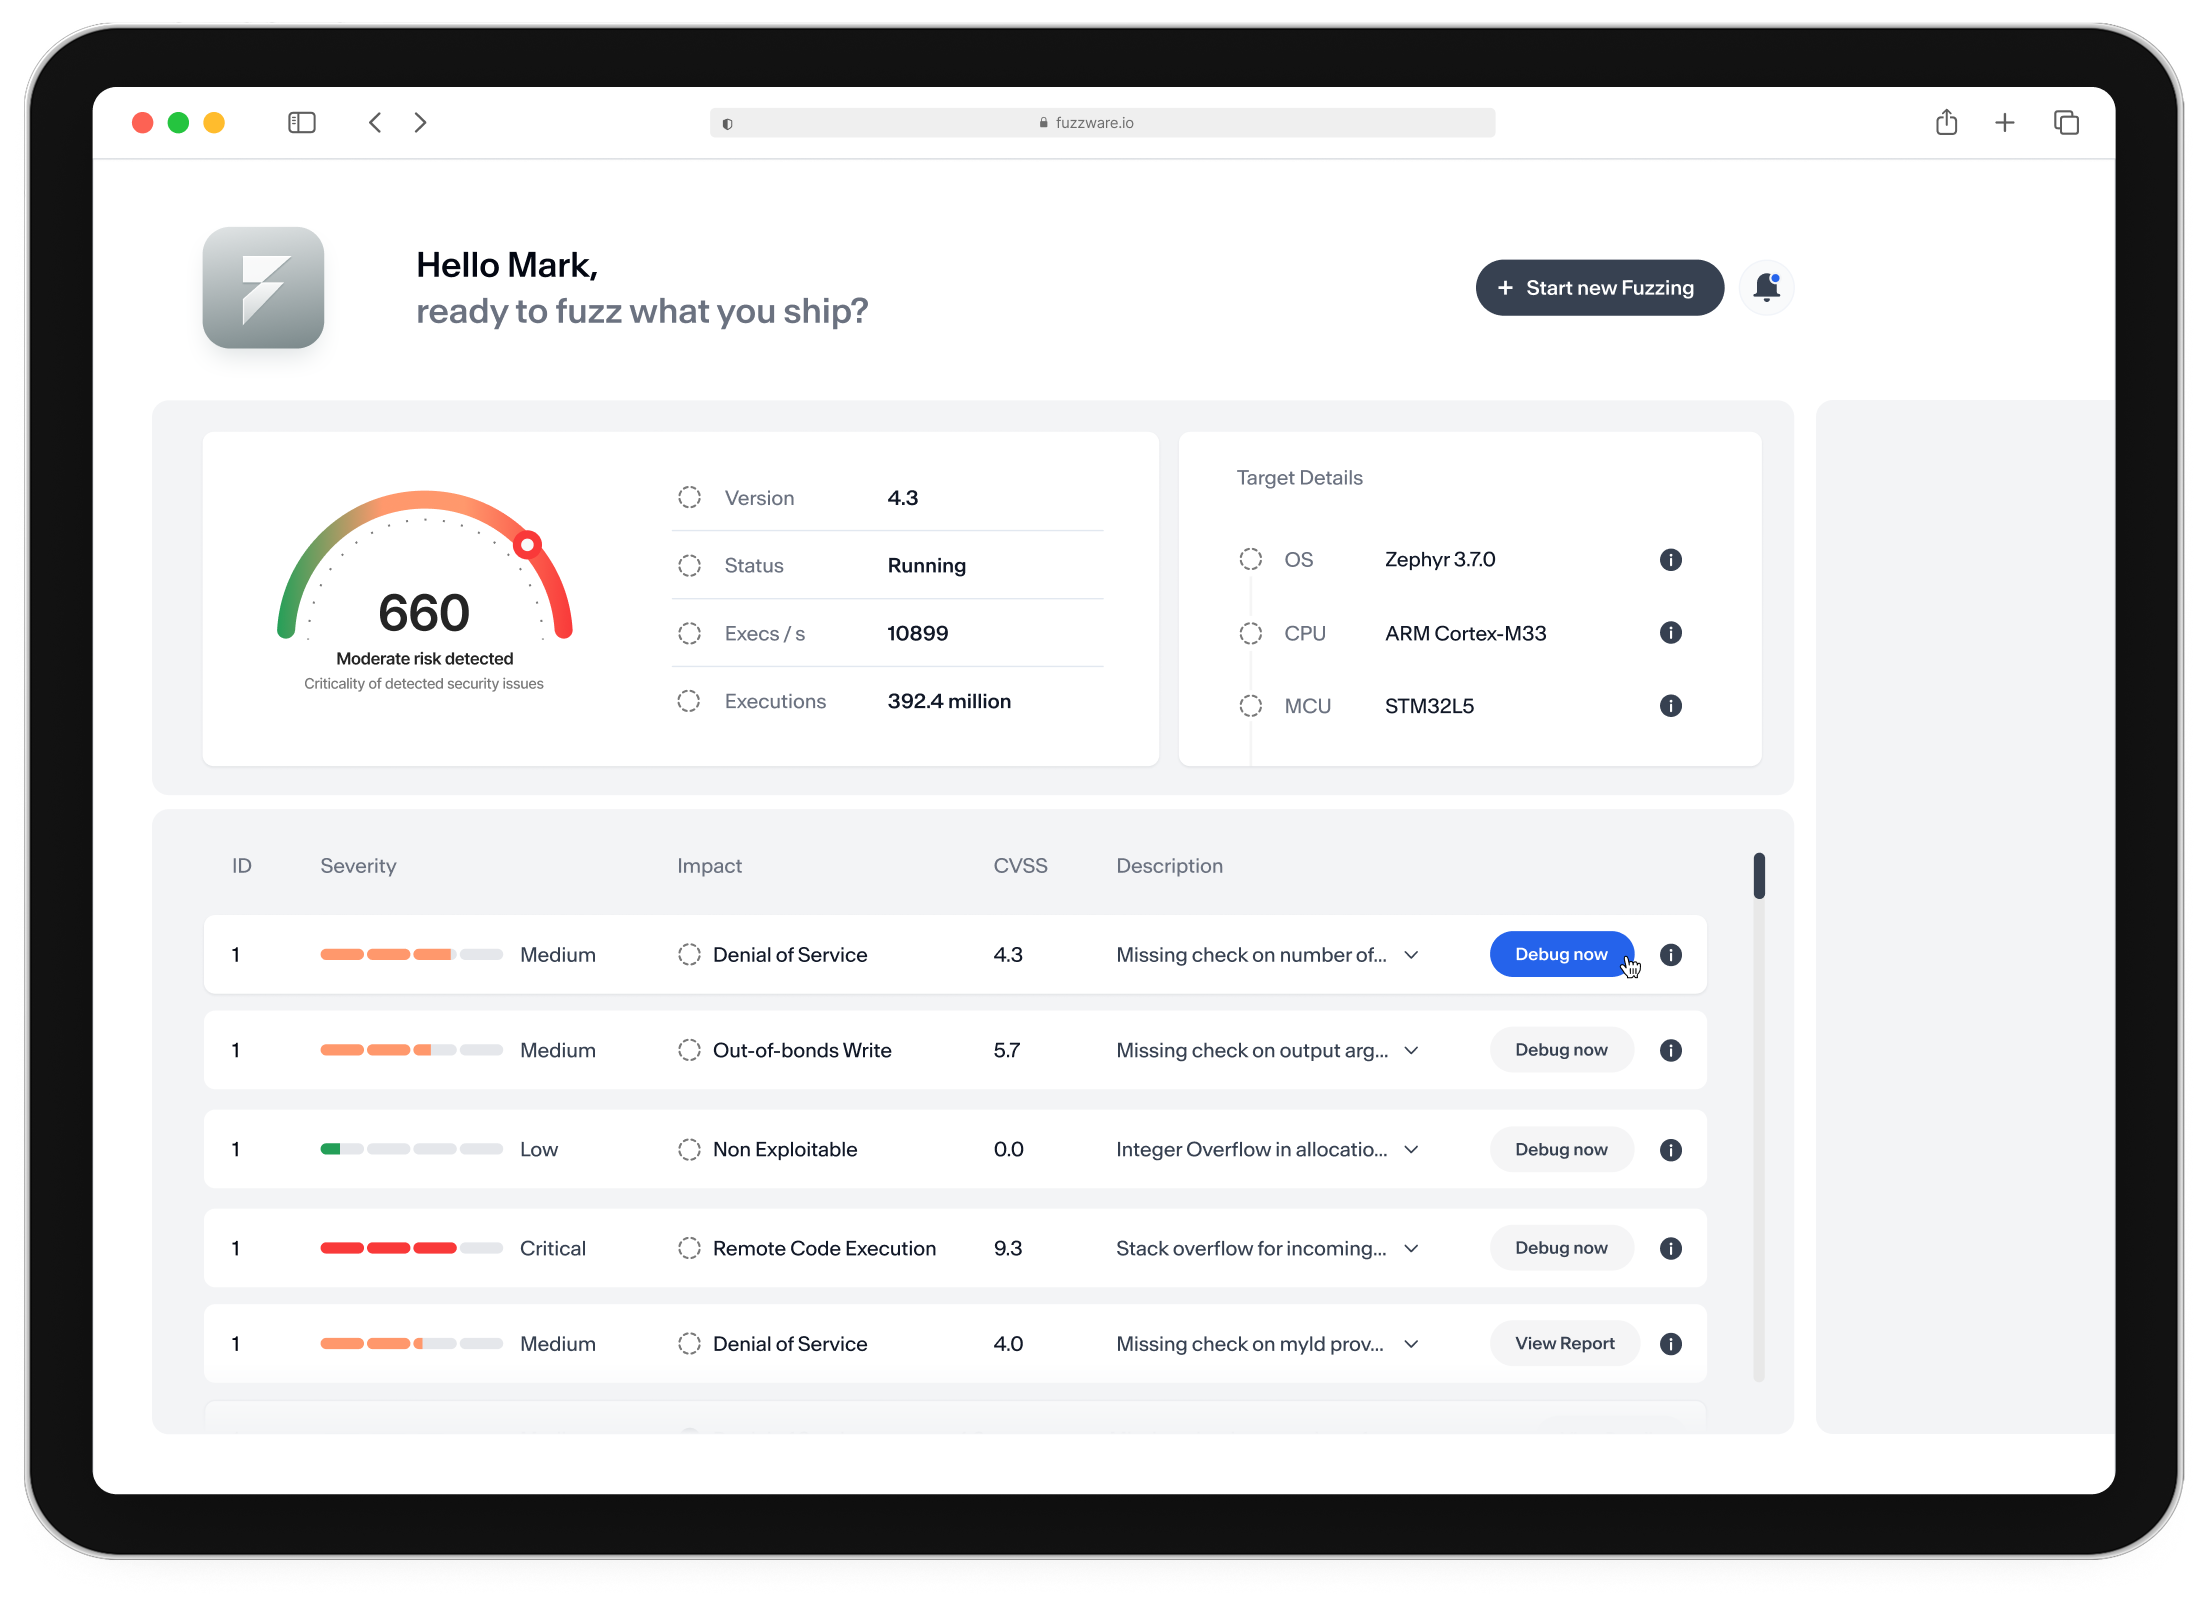This screenshot has height=1602, width=2208.
Task: Sort by the Severity column header
Action: pos(358,866)
